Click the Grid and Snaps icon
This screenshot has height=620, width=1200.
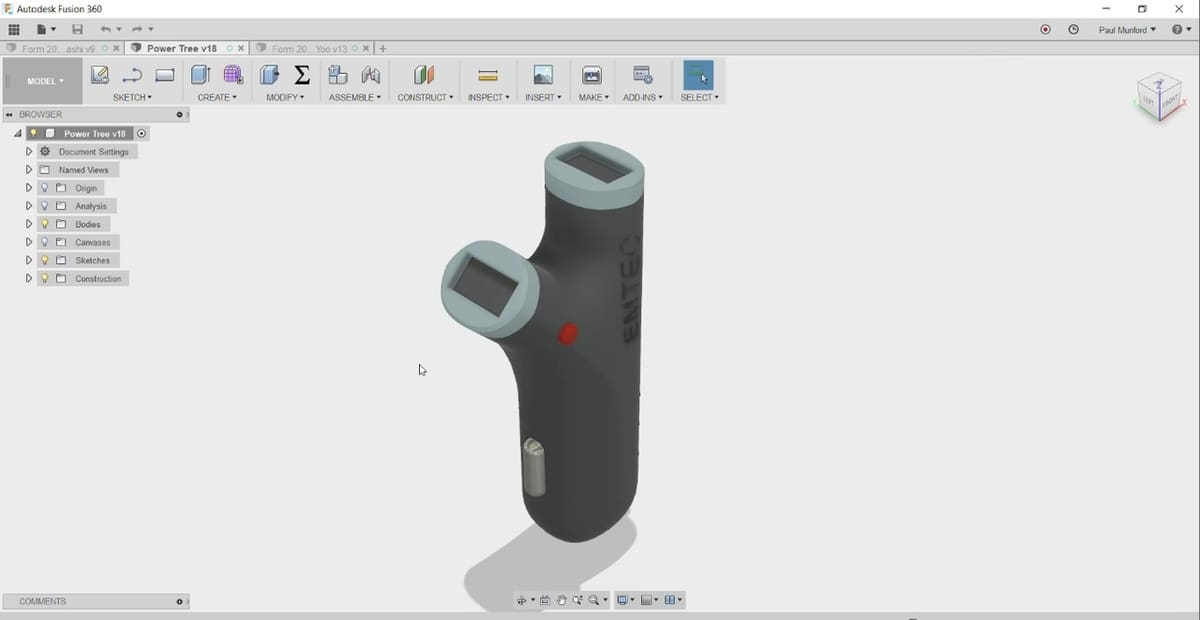[x=646, y=600]
